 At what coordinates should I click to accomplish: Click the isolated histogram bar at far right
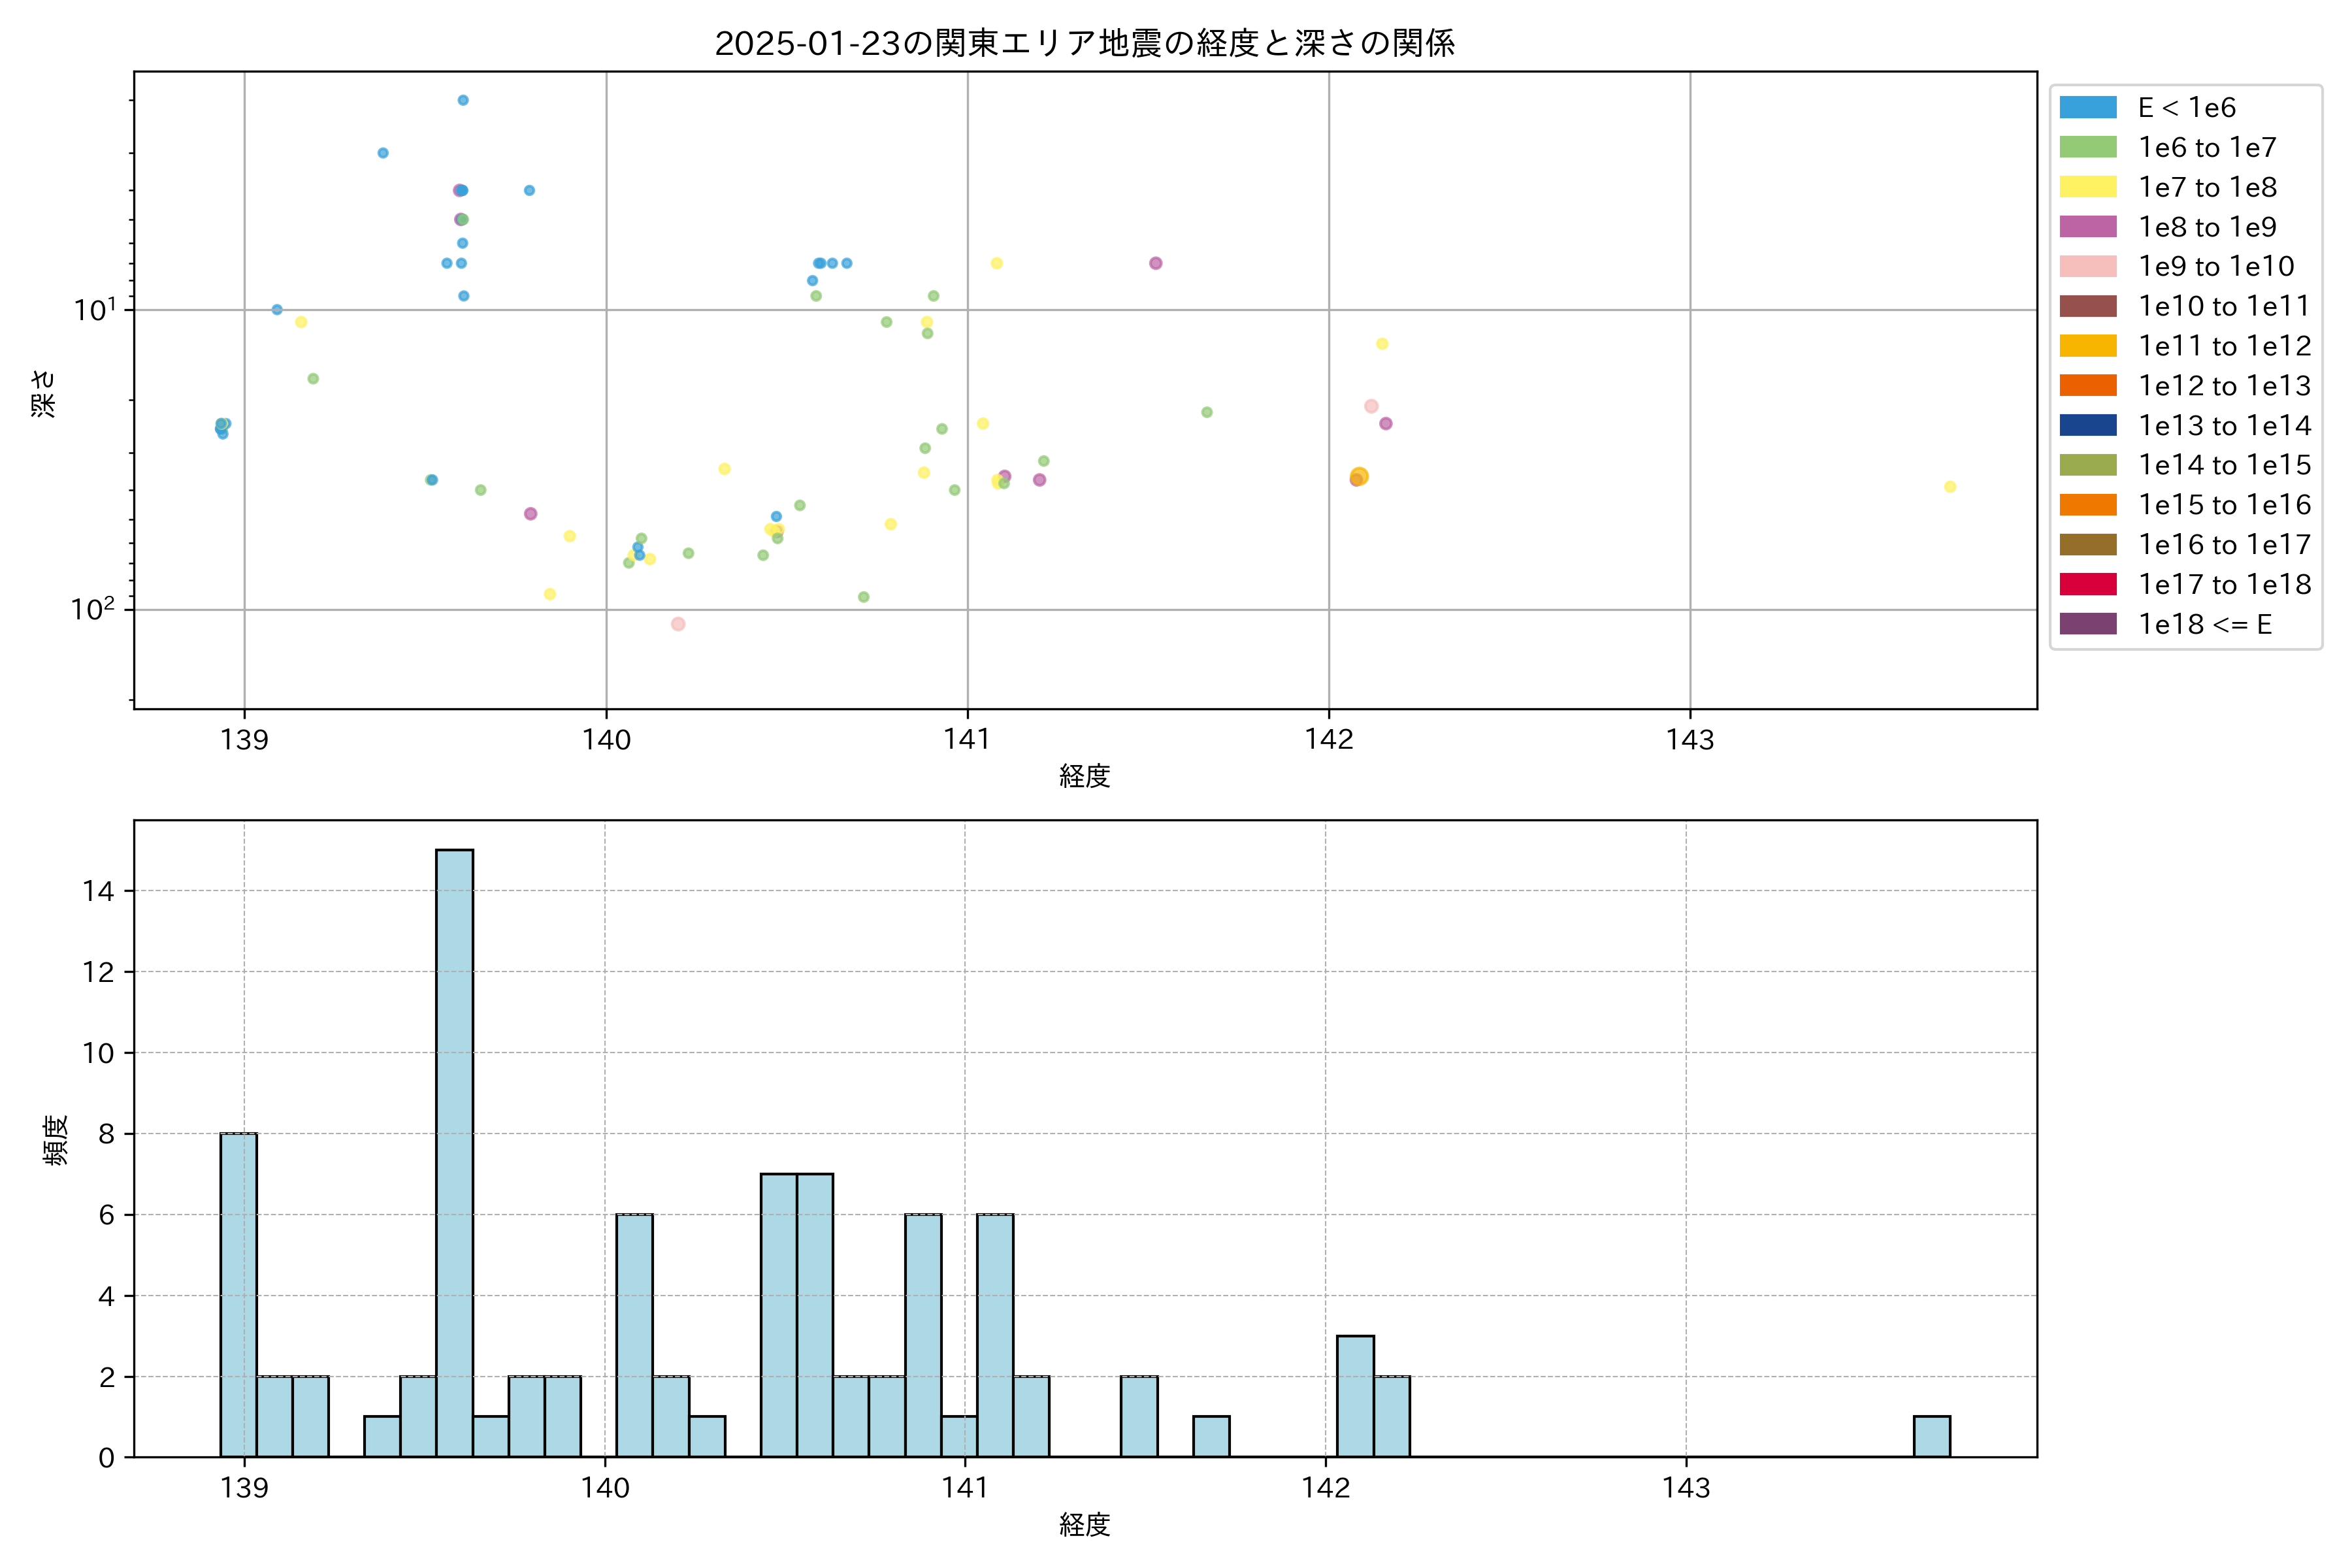1931,1436
